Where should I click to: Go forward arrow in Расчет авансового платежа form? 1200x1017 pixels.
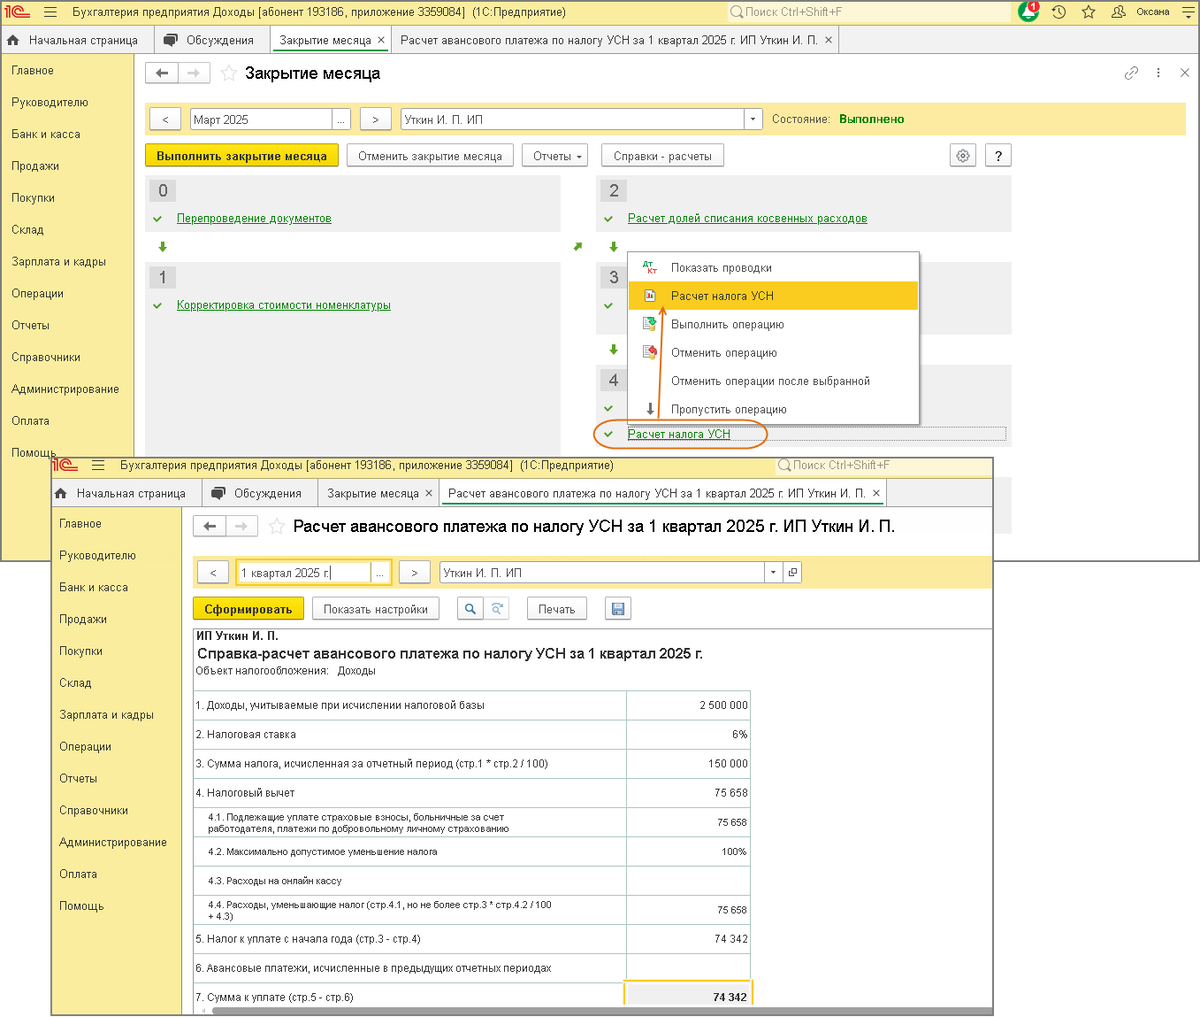[x=241, y=526]
